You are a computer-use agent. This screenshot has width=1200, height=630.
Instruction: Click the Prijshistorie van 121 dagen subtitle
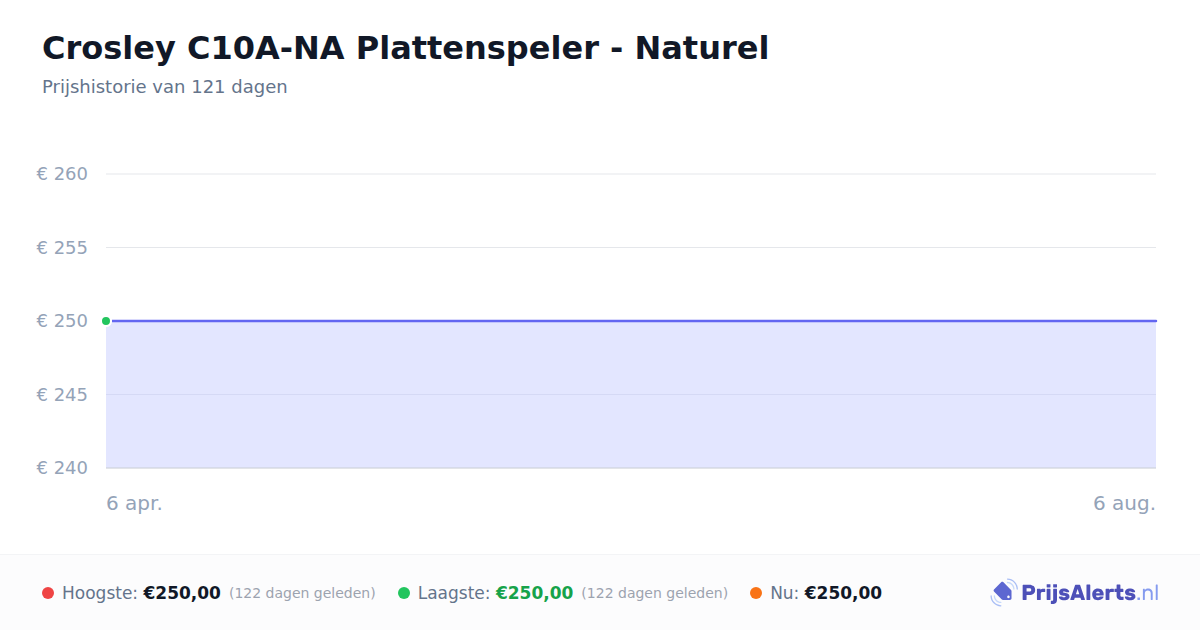click(x=165, y=87)
